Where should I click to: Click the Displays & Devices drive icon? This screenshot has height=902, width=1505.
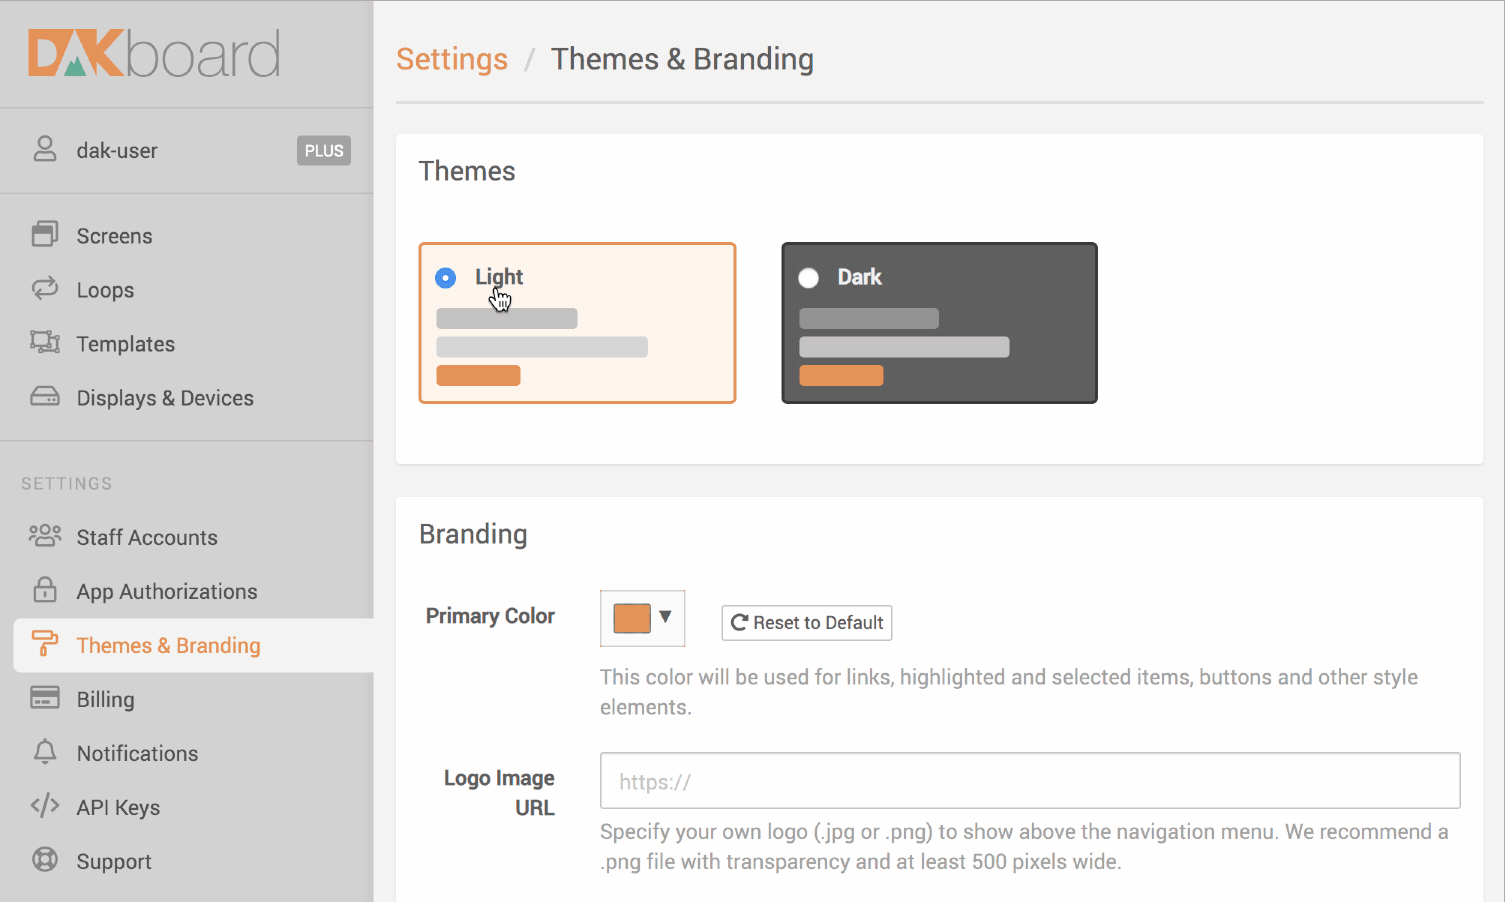pos(45,397)
